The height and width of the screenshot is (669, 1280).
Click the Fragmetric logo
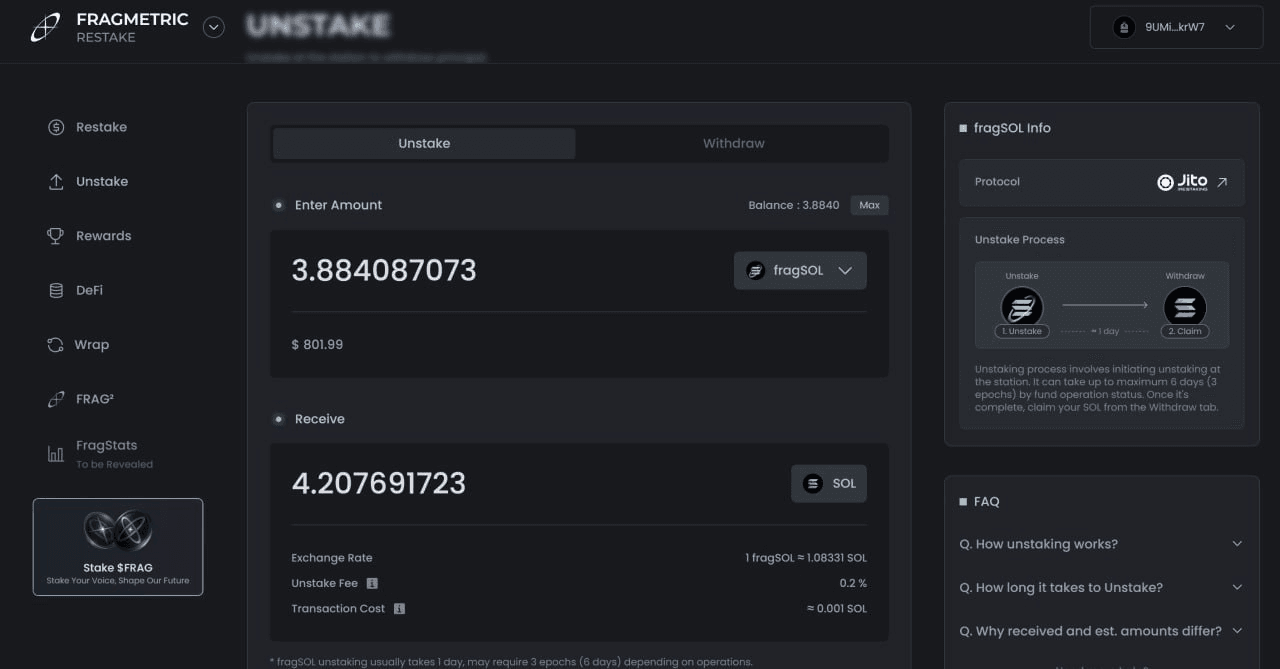pyautogui.click(x=44, y=27)
